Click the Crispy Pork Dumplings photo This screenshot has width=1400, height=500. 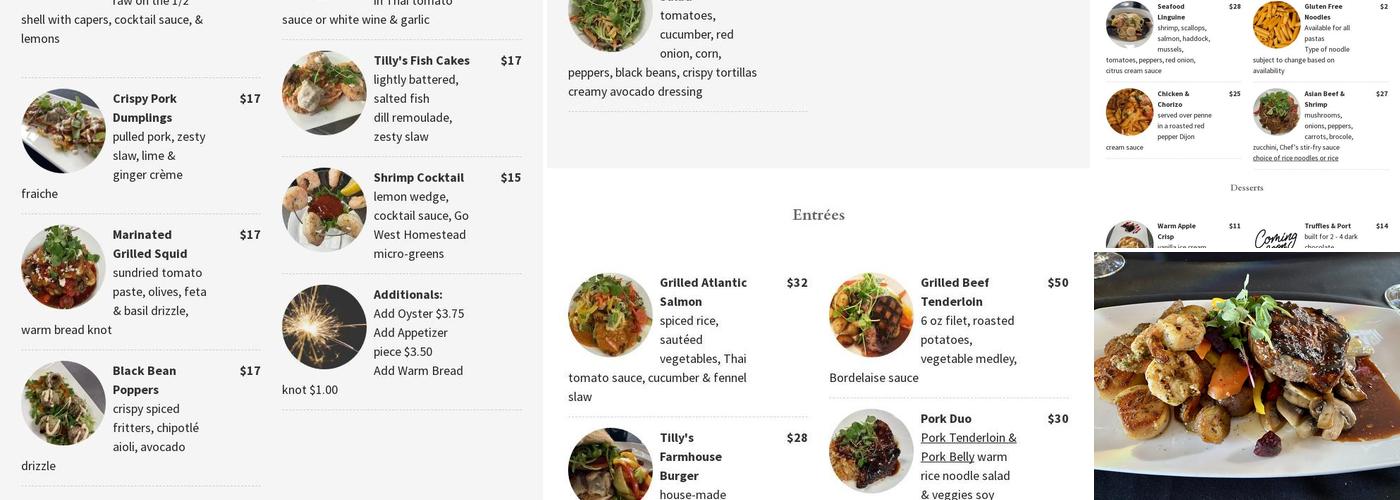63,131
